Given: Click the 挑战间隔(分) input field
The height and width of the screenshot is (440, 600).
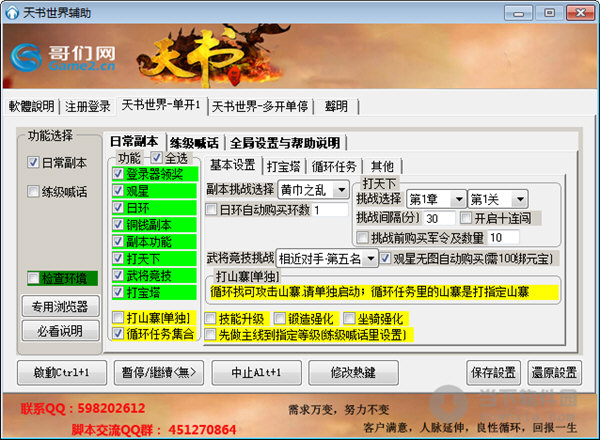Looking at the screenshot, I should 439,218.
